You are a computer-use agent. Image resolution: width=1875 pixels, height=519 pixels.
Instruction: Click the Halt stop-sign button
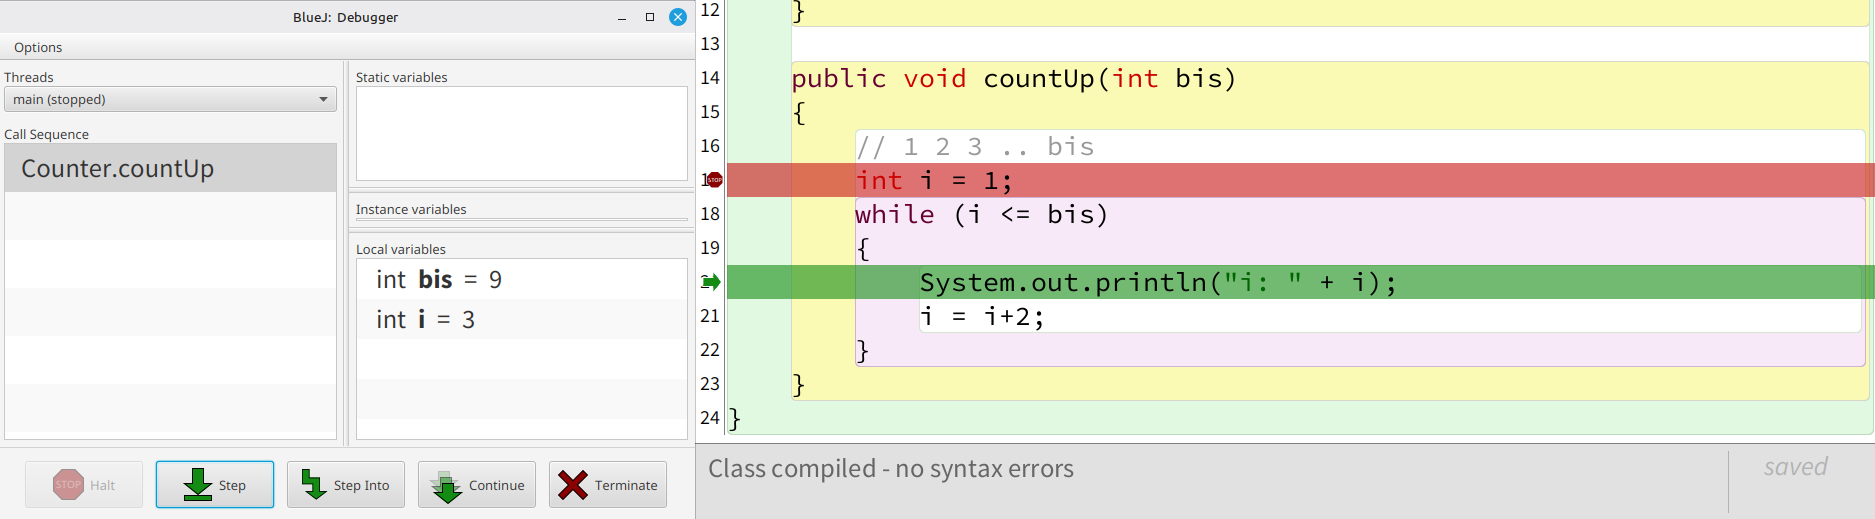tap(84, 485)
